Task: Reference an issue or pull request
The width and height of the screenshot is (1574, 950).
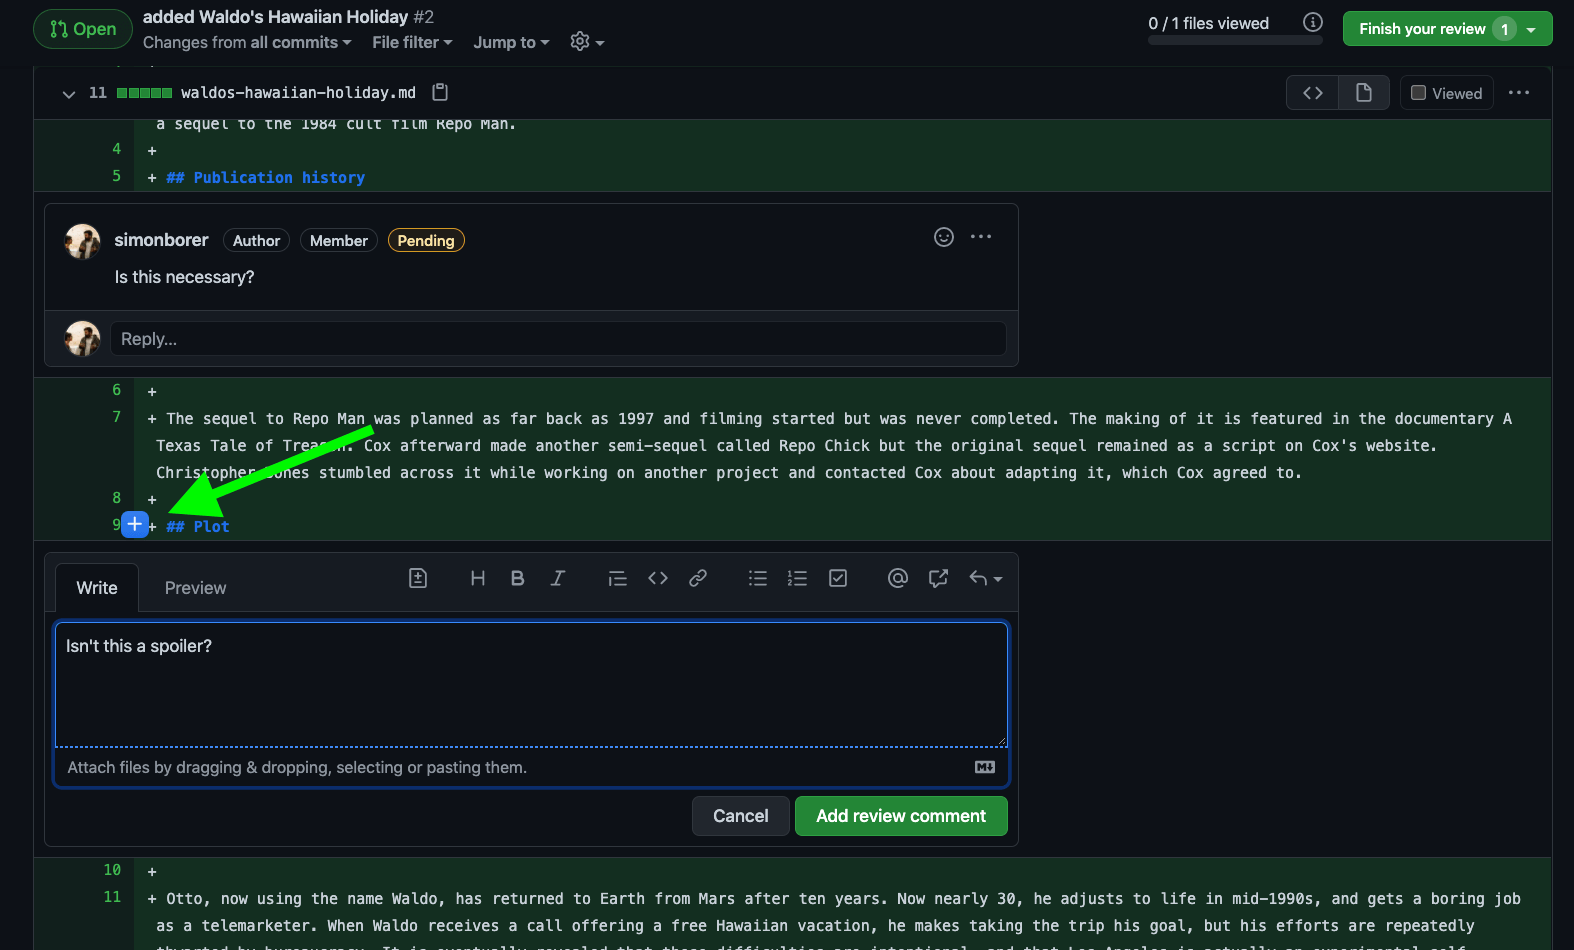Action: [938, 578]
